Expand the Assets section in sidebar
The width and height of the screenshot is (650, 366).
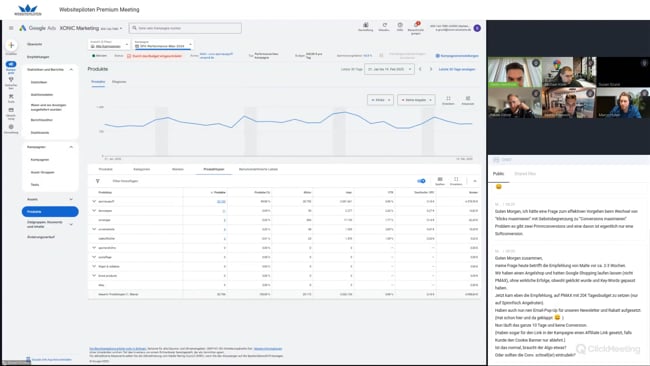[x=71, y=199]
